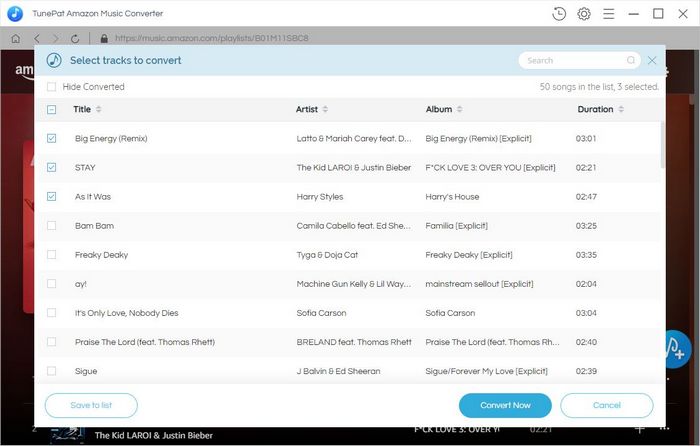Click duration 03:01 of Big Energy
Image resolution: width=700 pixels, height=446 pixels.
pyautogui.click(x=586, y=138)
